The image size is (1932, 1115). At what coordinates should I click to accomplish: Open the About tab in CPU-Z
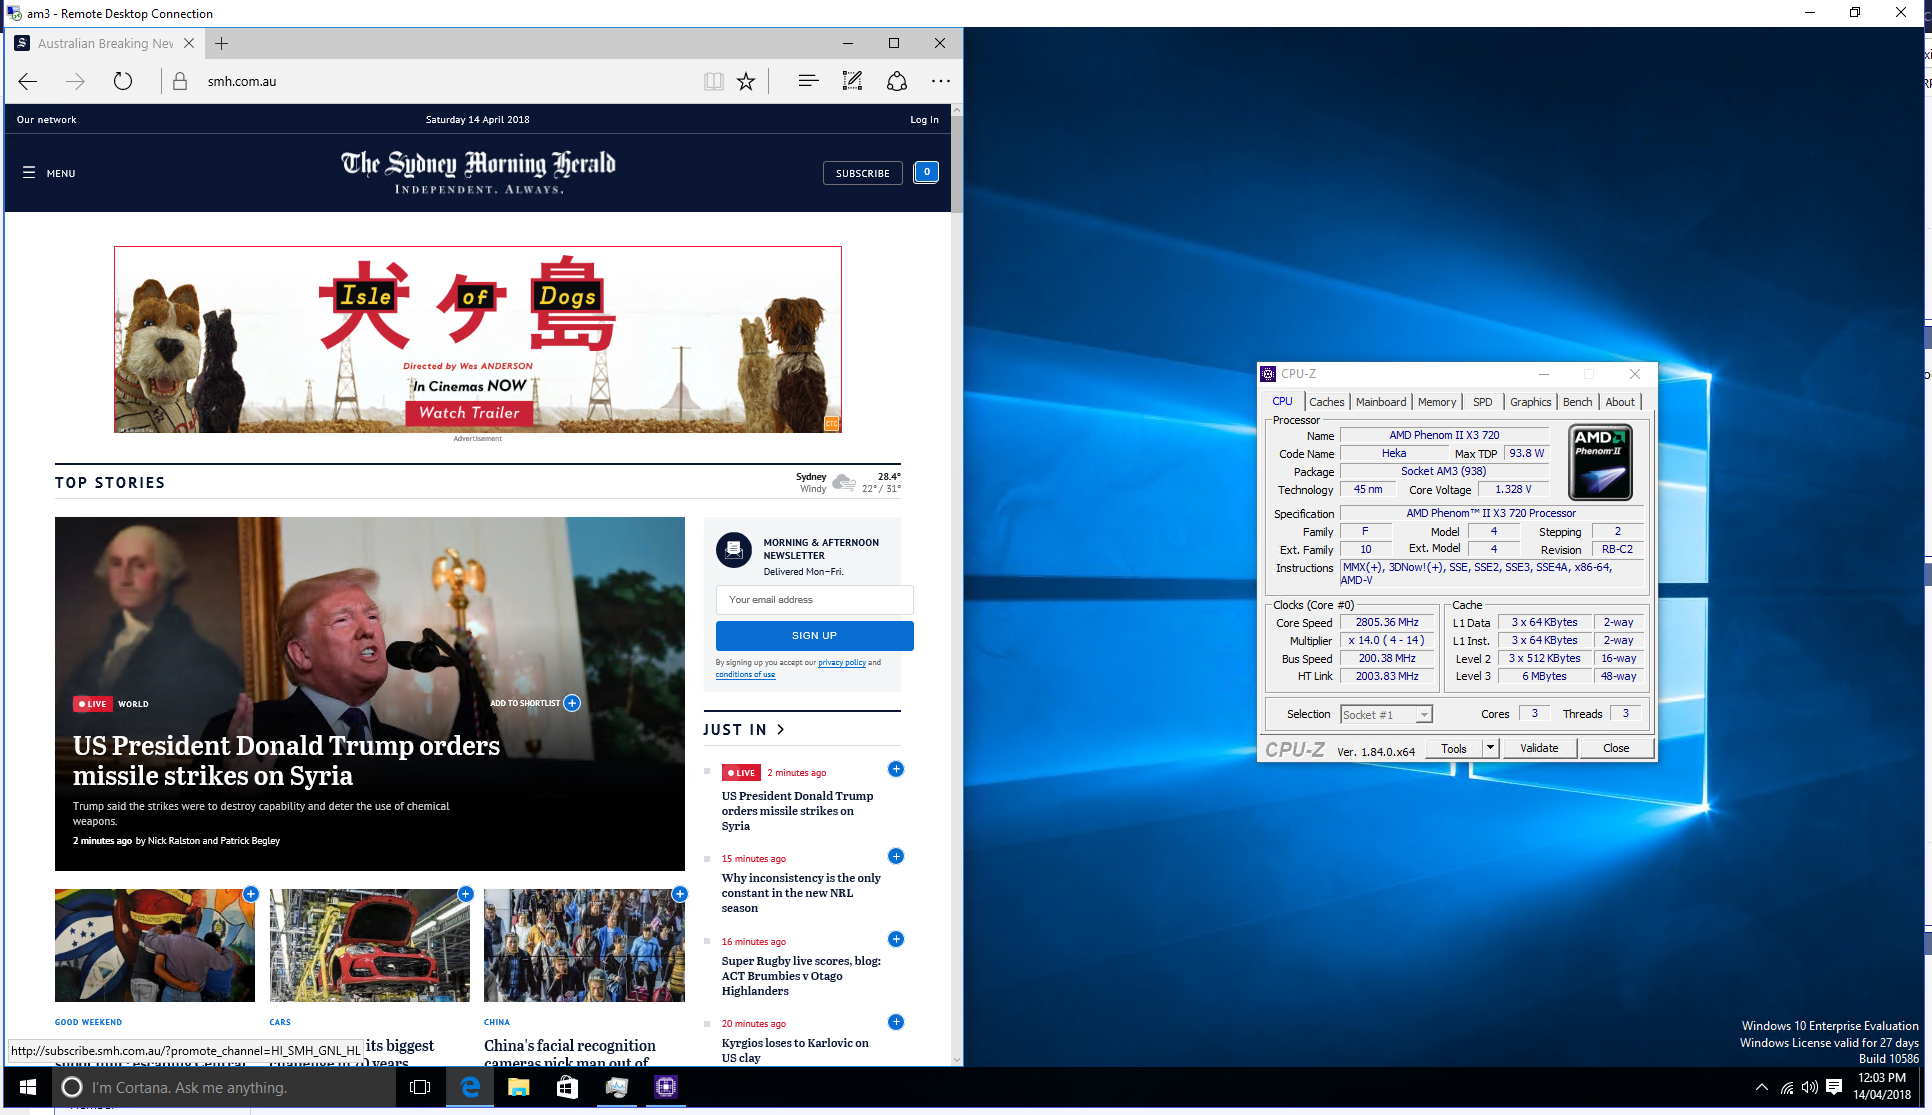(x=1620, y=402)
